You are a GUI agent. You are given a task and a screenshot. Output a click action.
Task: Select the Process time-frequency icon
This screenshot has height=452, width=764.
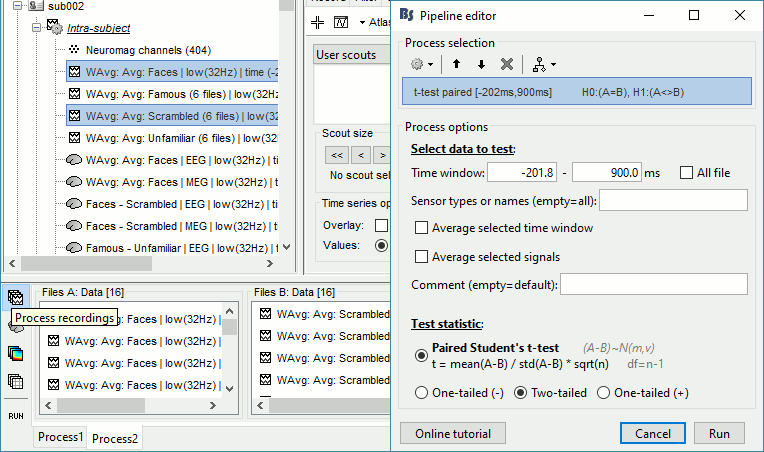[x=15, y=353]
